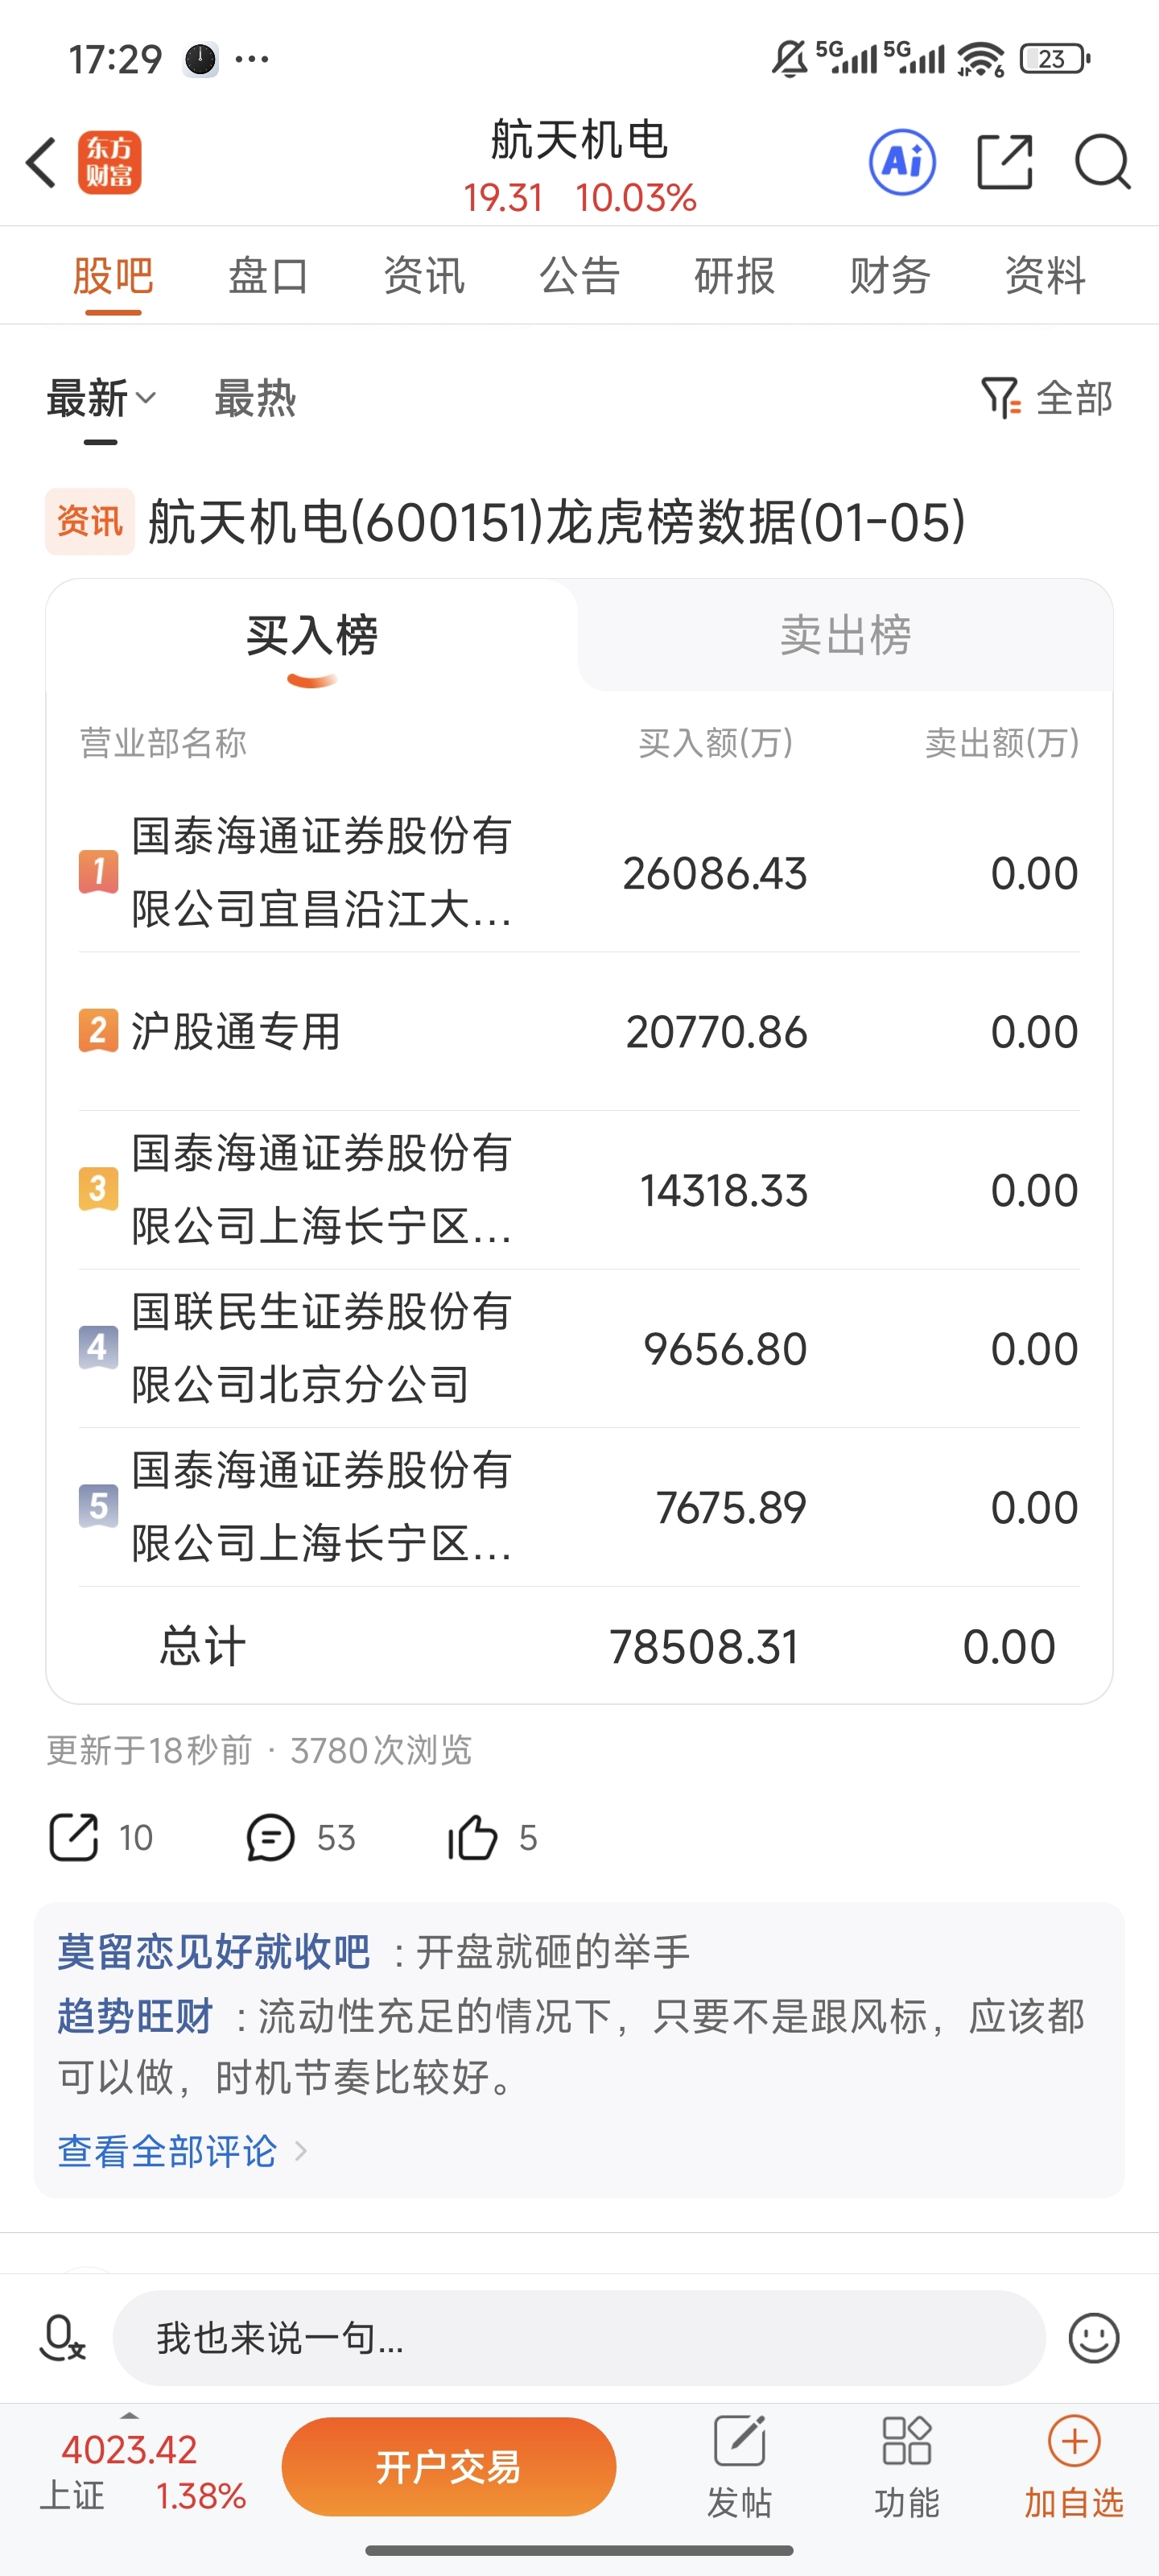Select the 最热 sort option
The image size is (1159, 2576).
[x=255, y=399]
